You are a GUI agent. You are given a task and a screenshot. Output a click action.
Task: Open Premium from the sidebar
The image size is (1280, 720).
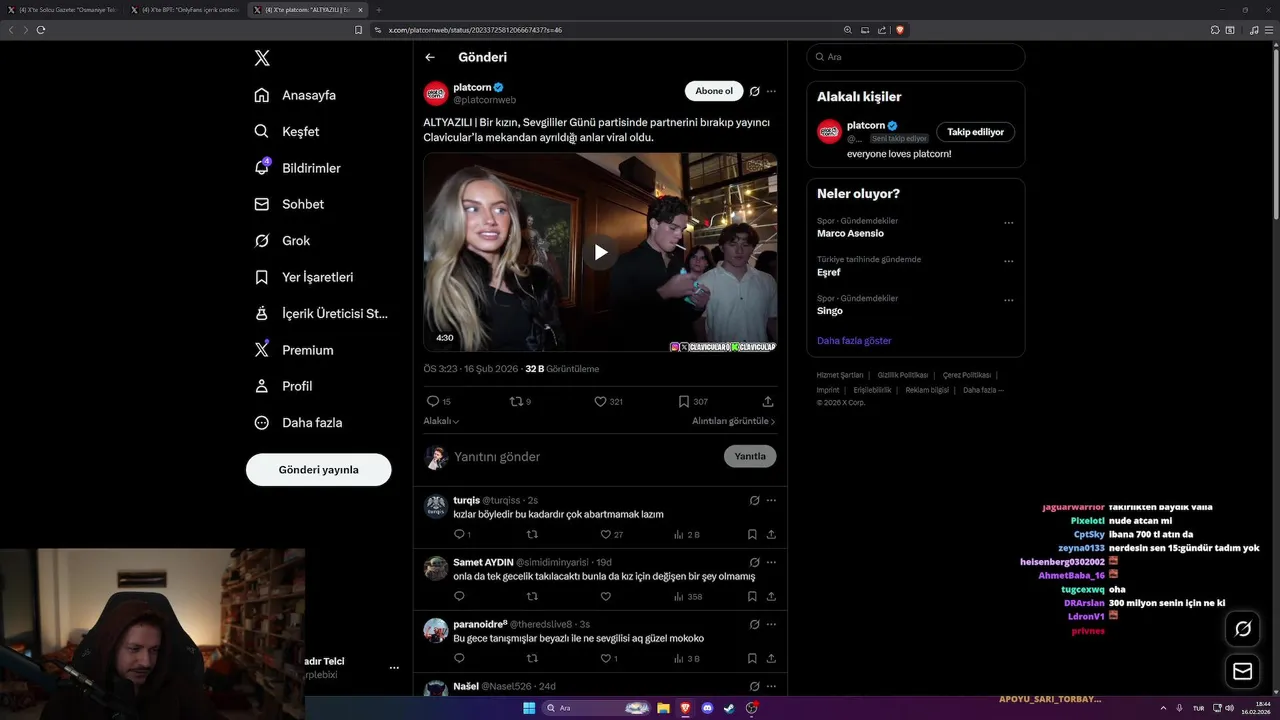coord(294,350)
